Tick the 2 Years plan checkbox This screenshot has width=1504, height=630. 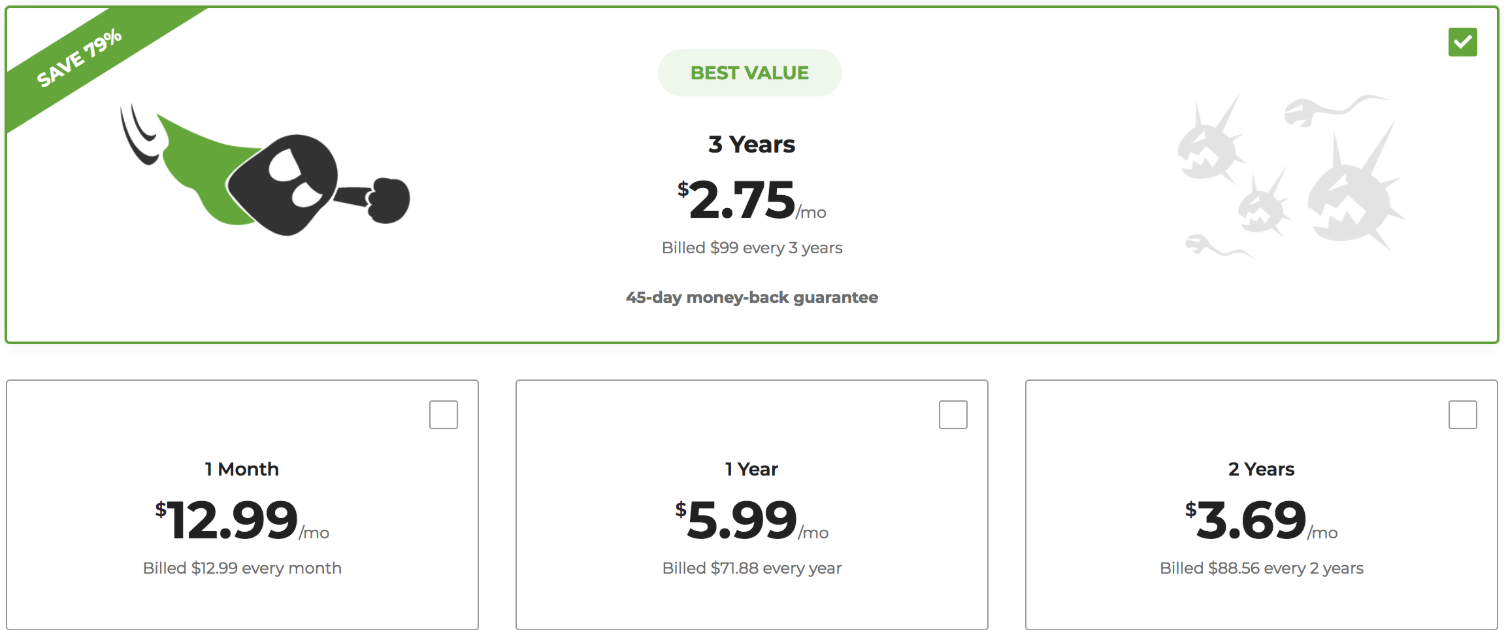(1463, 415)
